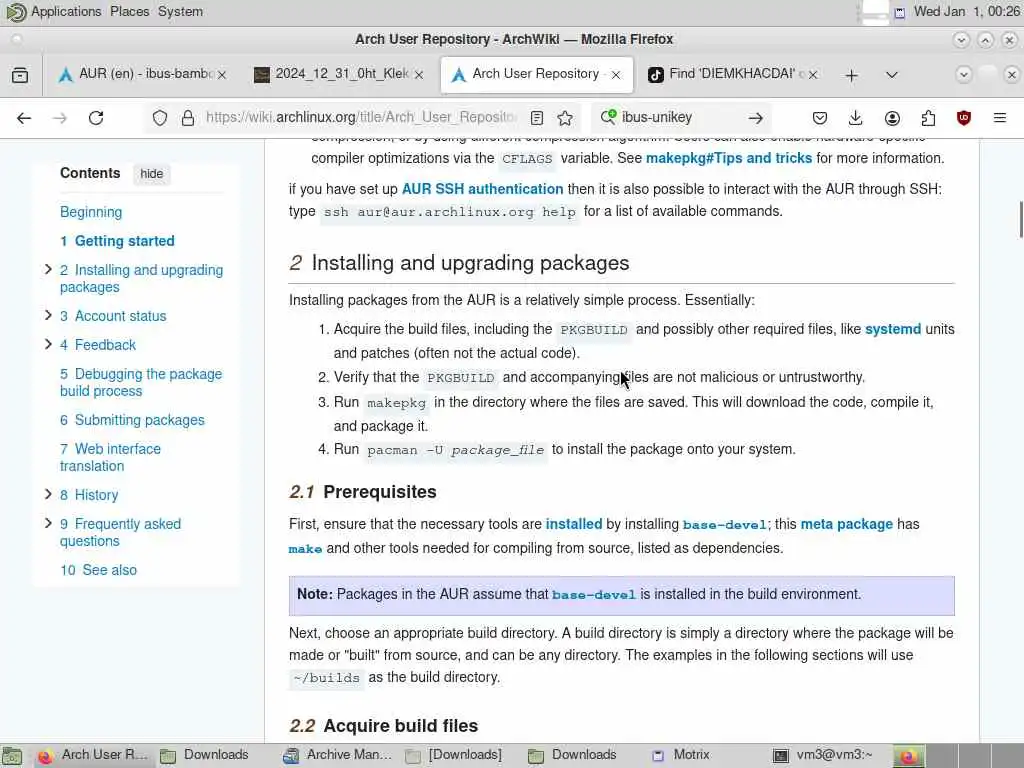Open the MATE logo icon in top panel

15,12
